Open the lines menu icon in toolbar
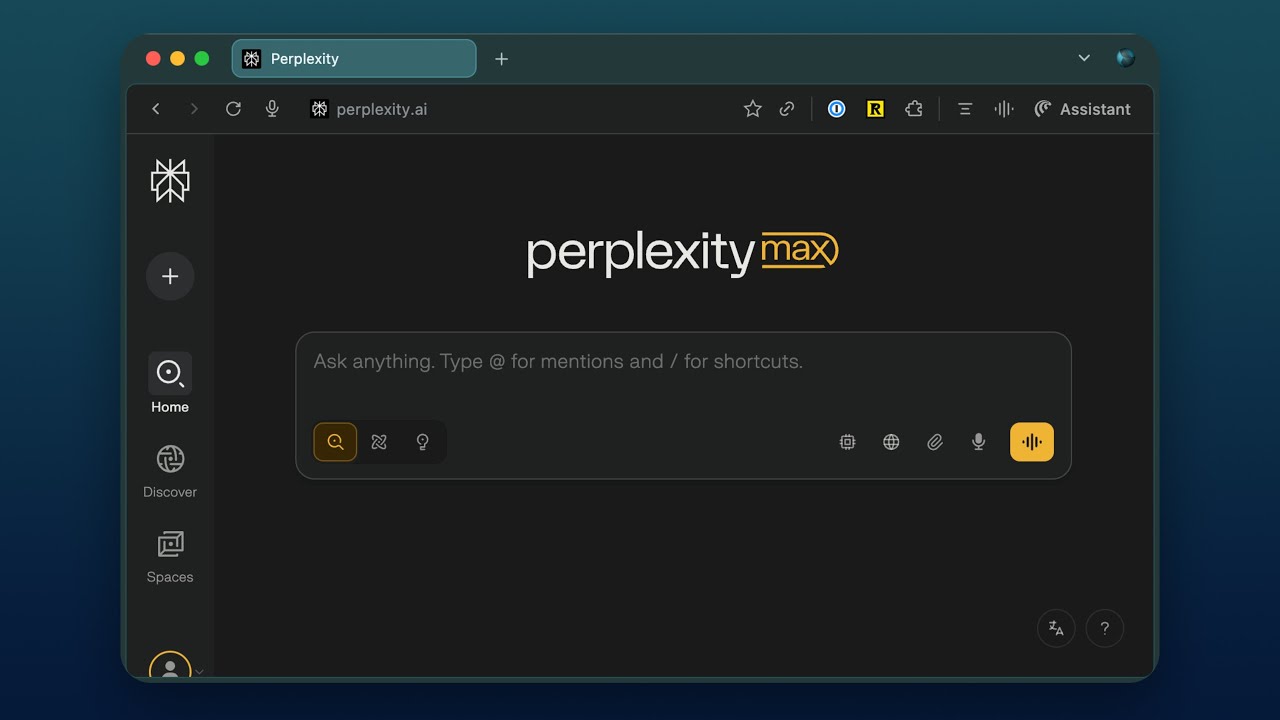 (965, 109)
